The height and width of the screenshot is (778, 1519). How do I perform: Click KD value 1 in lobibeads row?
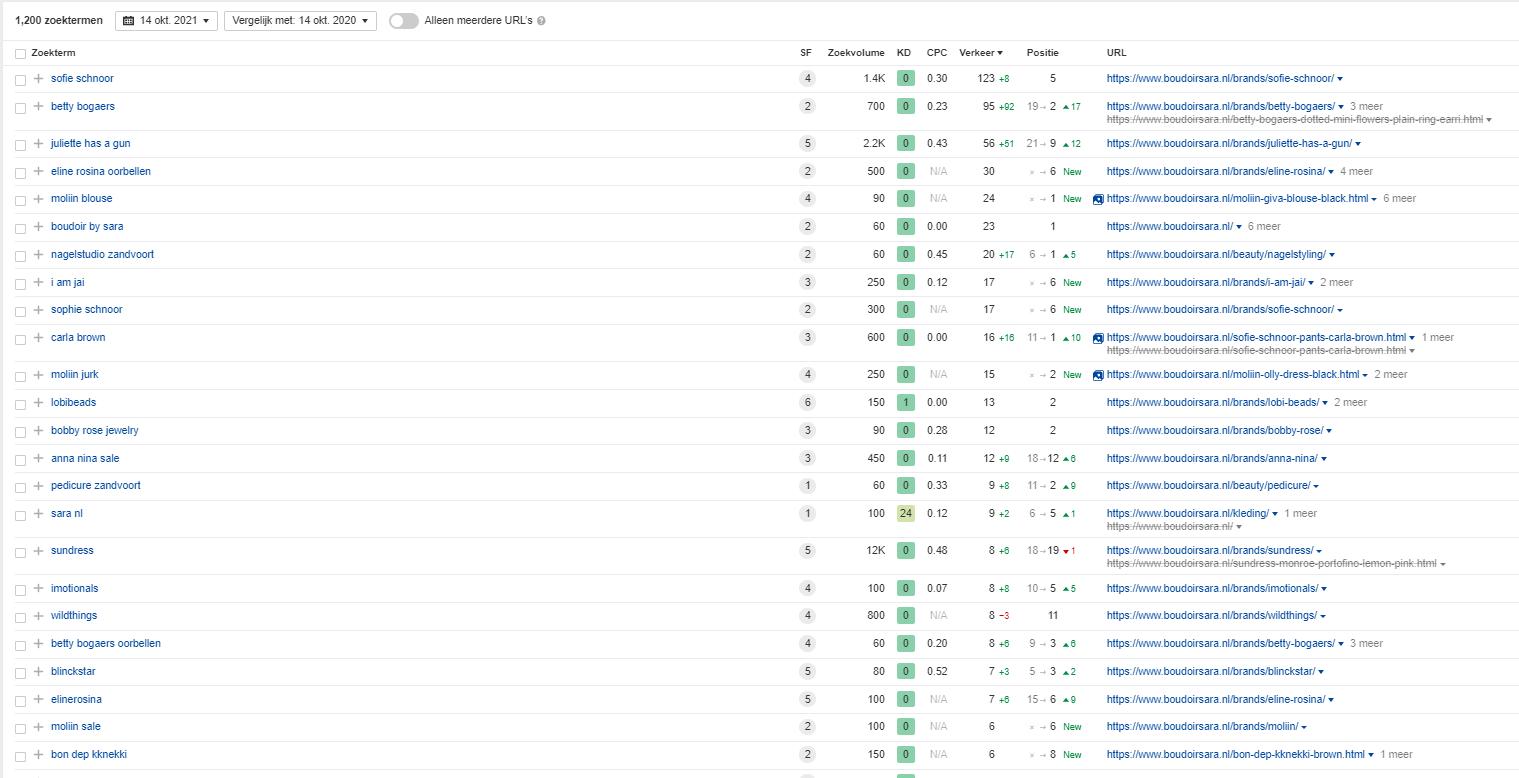905,402
